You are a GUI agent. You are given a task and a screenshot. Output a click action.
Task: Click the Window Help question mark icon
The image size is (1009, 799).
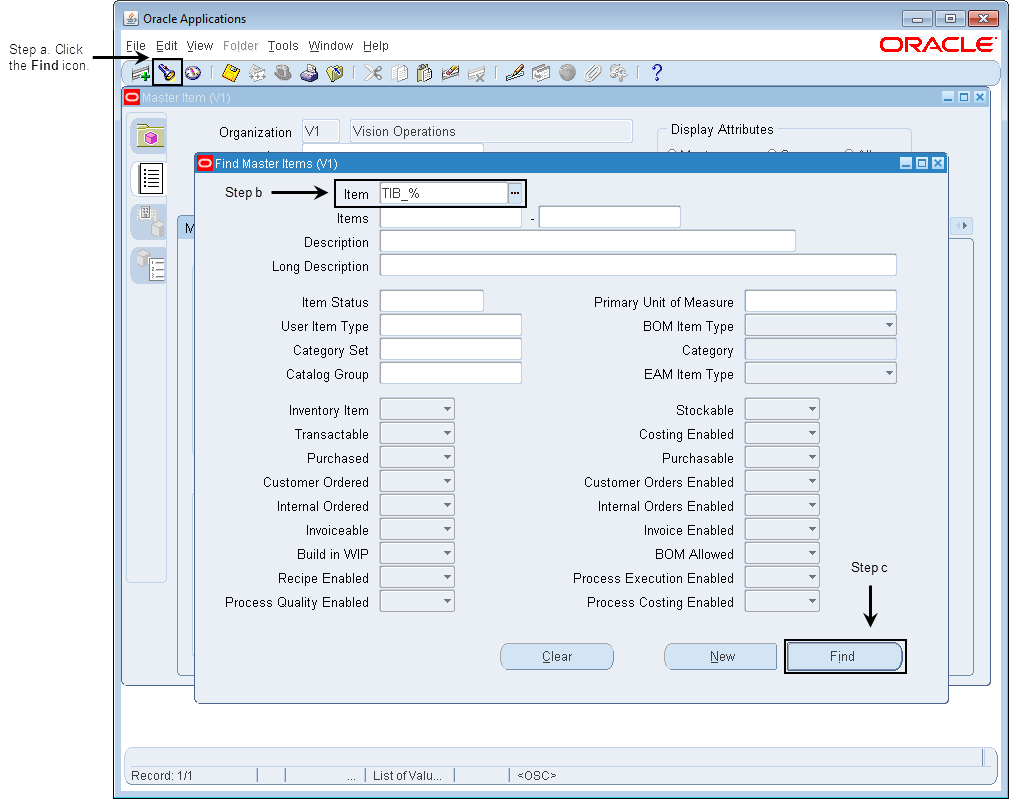tap(656, 73)
